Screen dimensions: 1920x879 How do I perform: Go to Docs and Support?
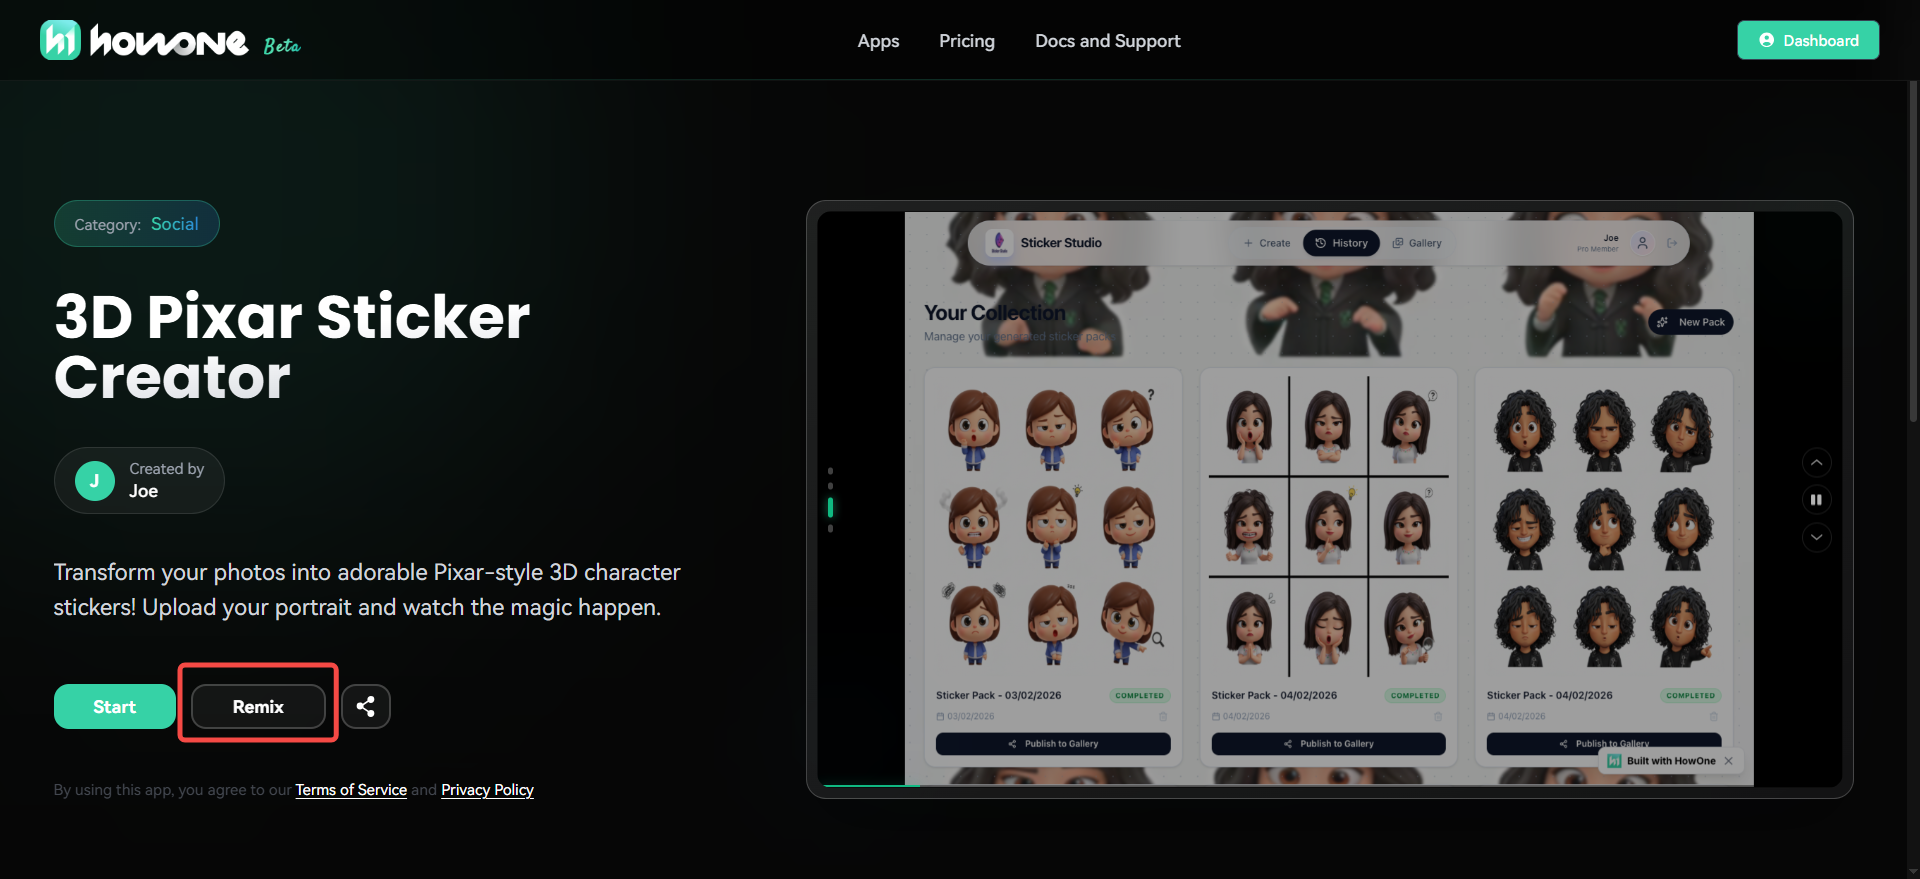[x=1107, y=41]
